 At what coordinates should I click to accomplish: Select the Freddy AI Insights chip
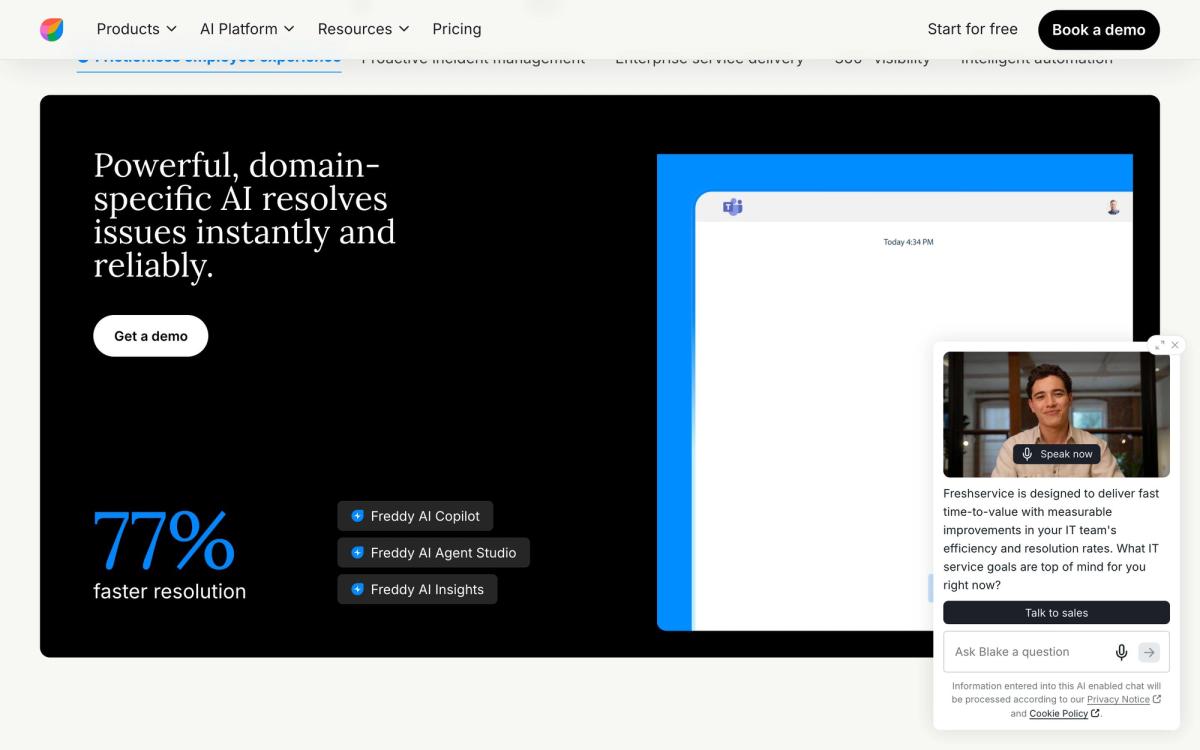pyautogui.click(x=417, y=589)
